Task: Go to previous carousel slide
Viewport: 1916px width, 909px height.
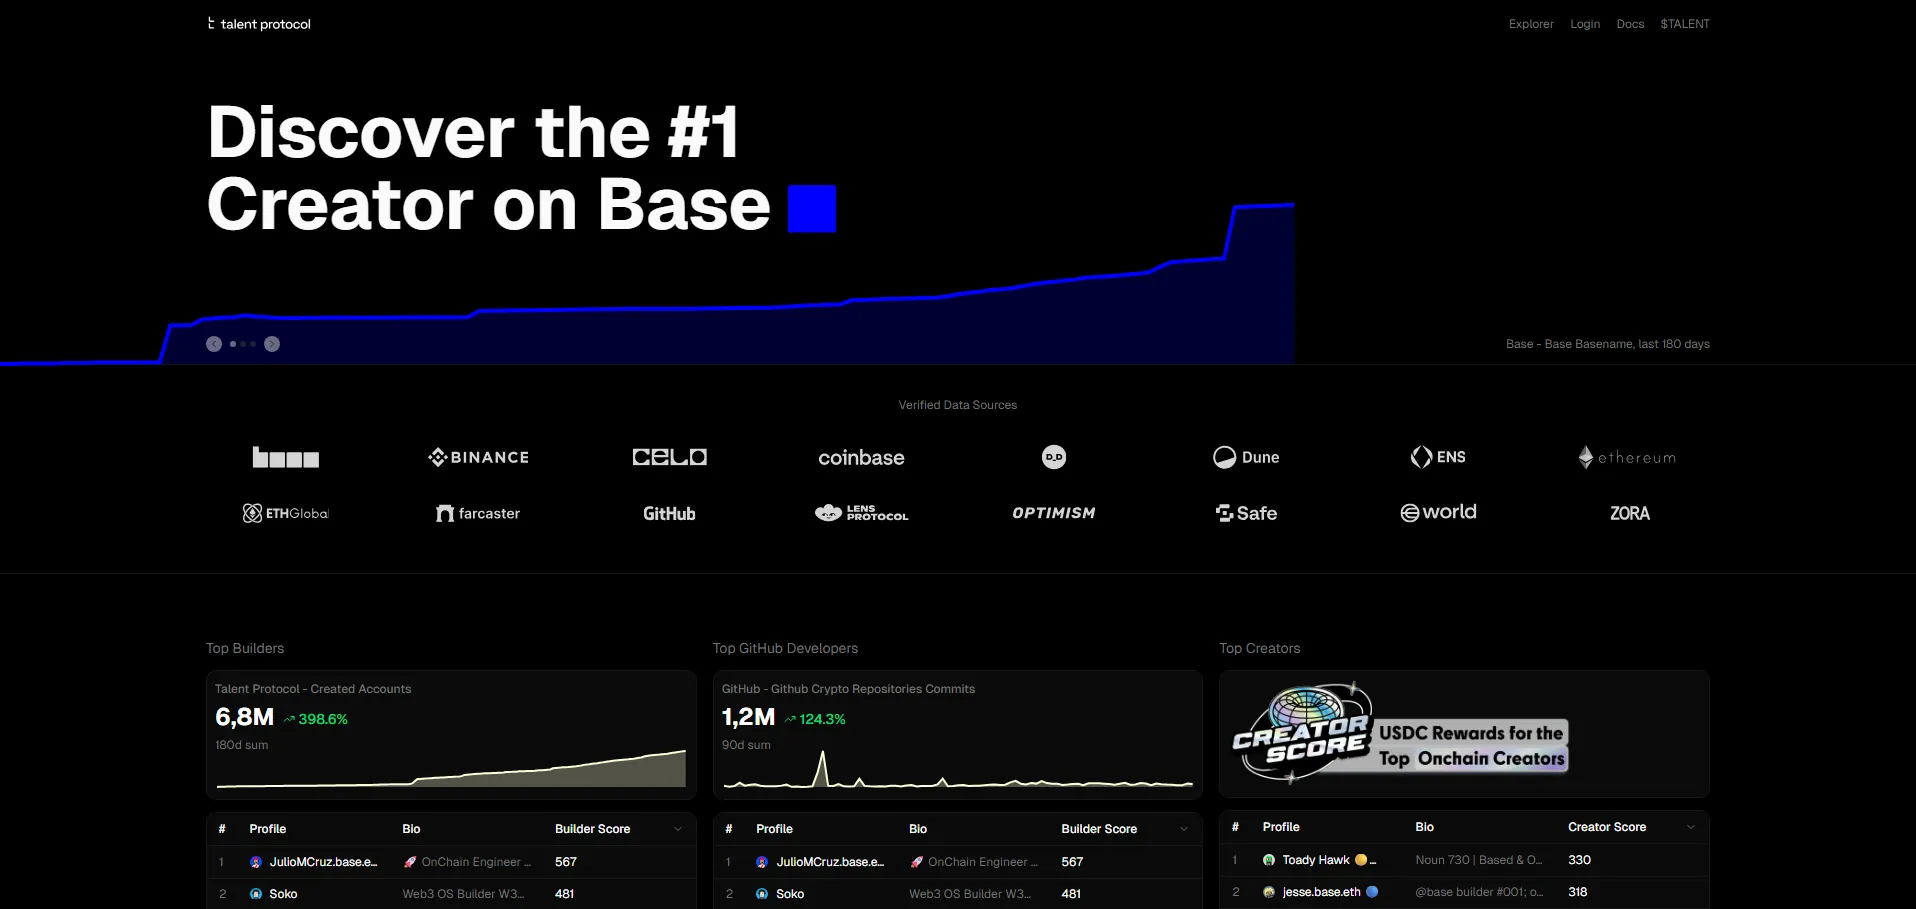Action: tap(214, 344)
